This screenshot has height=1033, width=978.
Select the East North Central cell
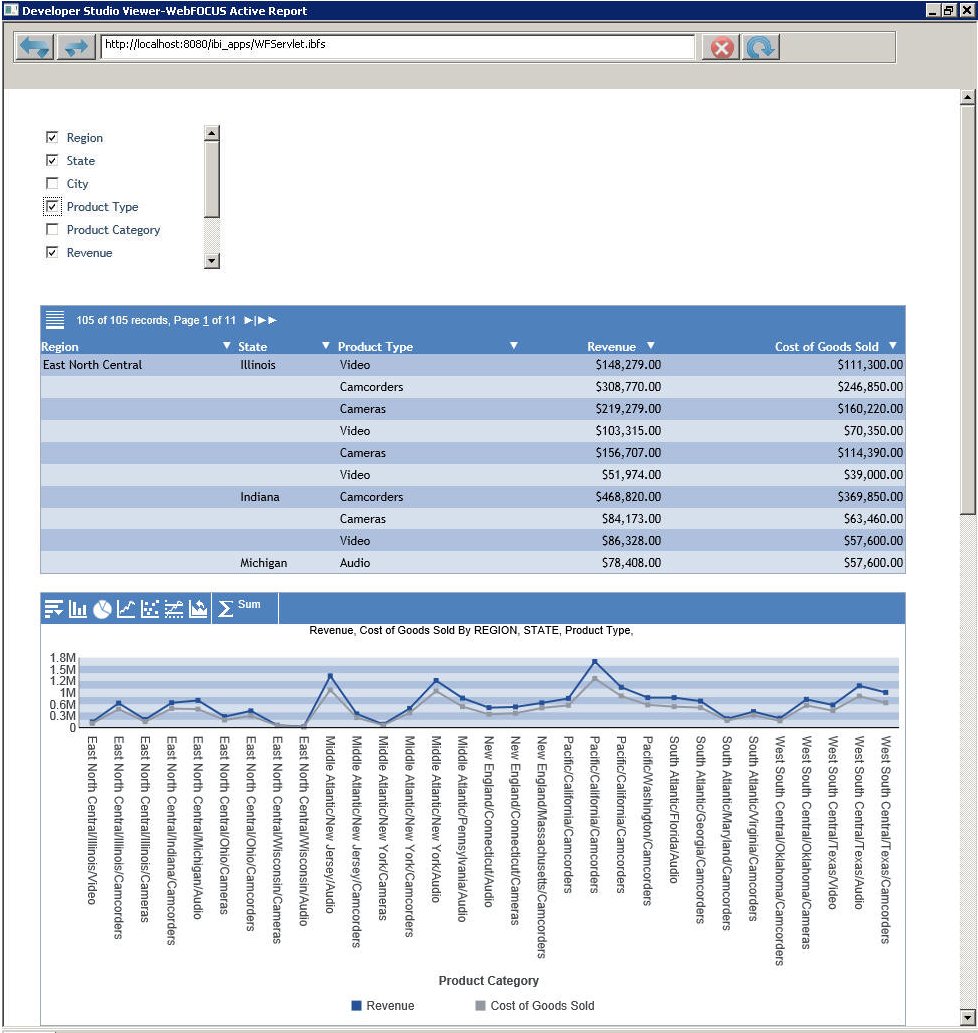(x=92, y=365)
